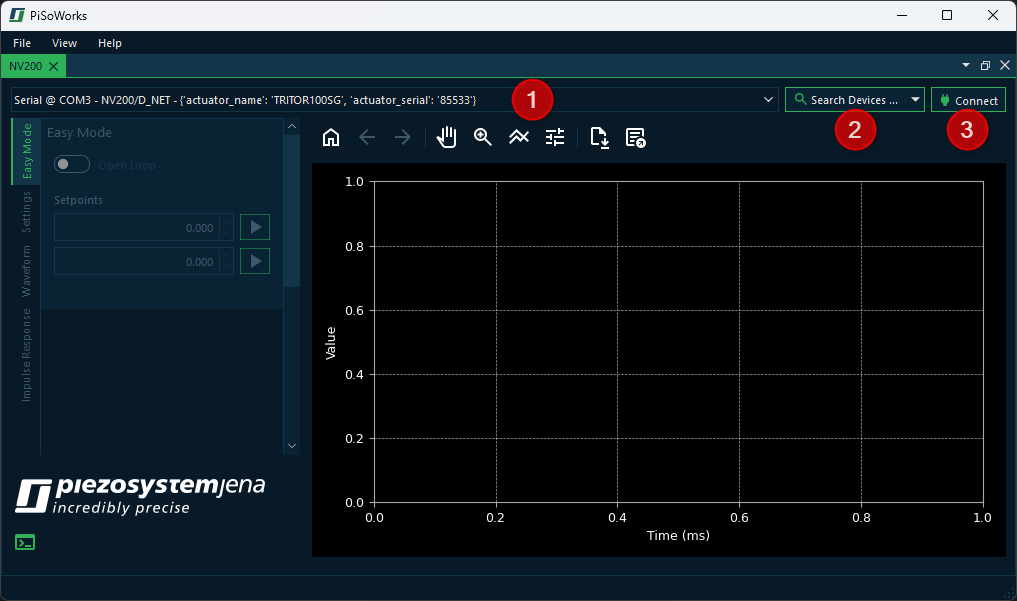The width and height of the screenshot is (1017, 601).
Task: Click the Connect button
Action: tap(968, 100)
